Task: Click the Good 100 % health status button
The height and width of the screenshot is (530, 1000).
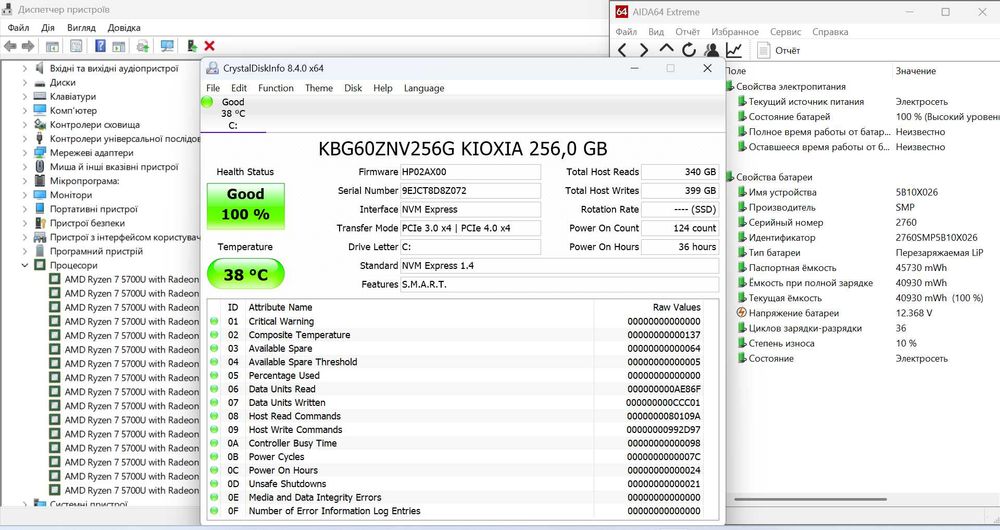Action: [x=246, y=205]
